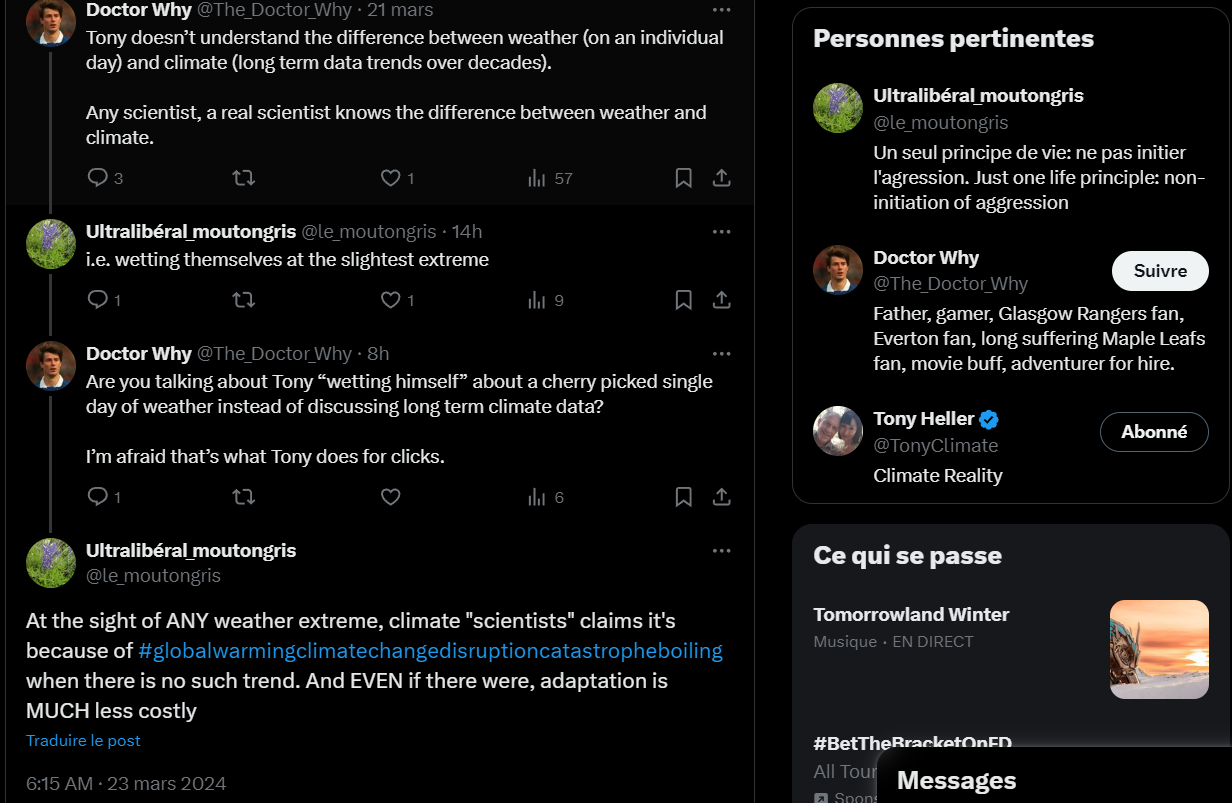Share the 8h Doctor Why reply

click(x=721, y=497)
